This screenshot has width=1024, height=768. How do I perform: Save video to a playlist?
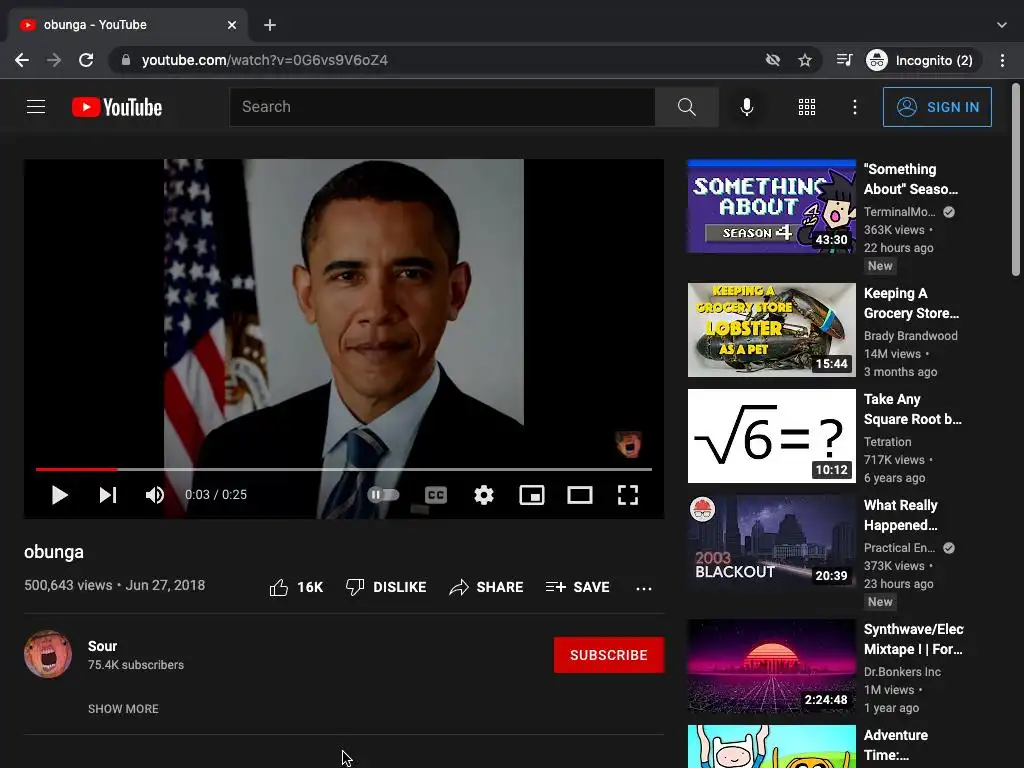(x=578, y=587)
